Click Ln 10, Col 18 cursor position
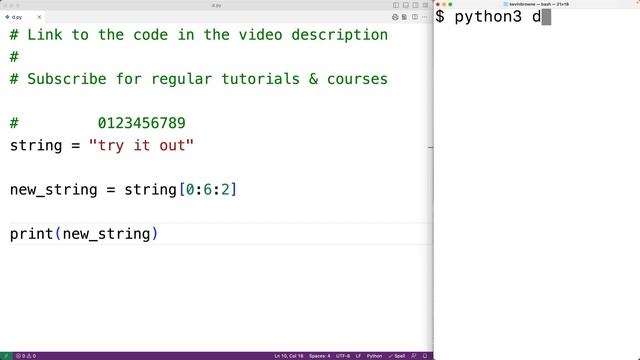 click(x=289, y=356)
